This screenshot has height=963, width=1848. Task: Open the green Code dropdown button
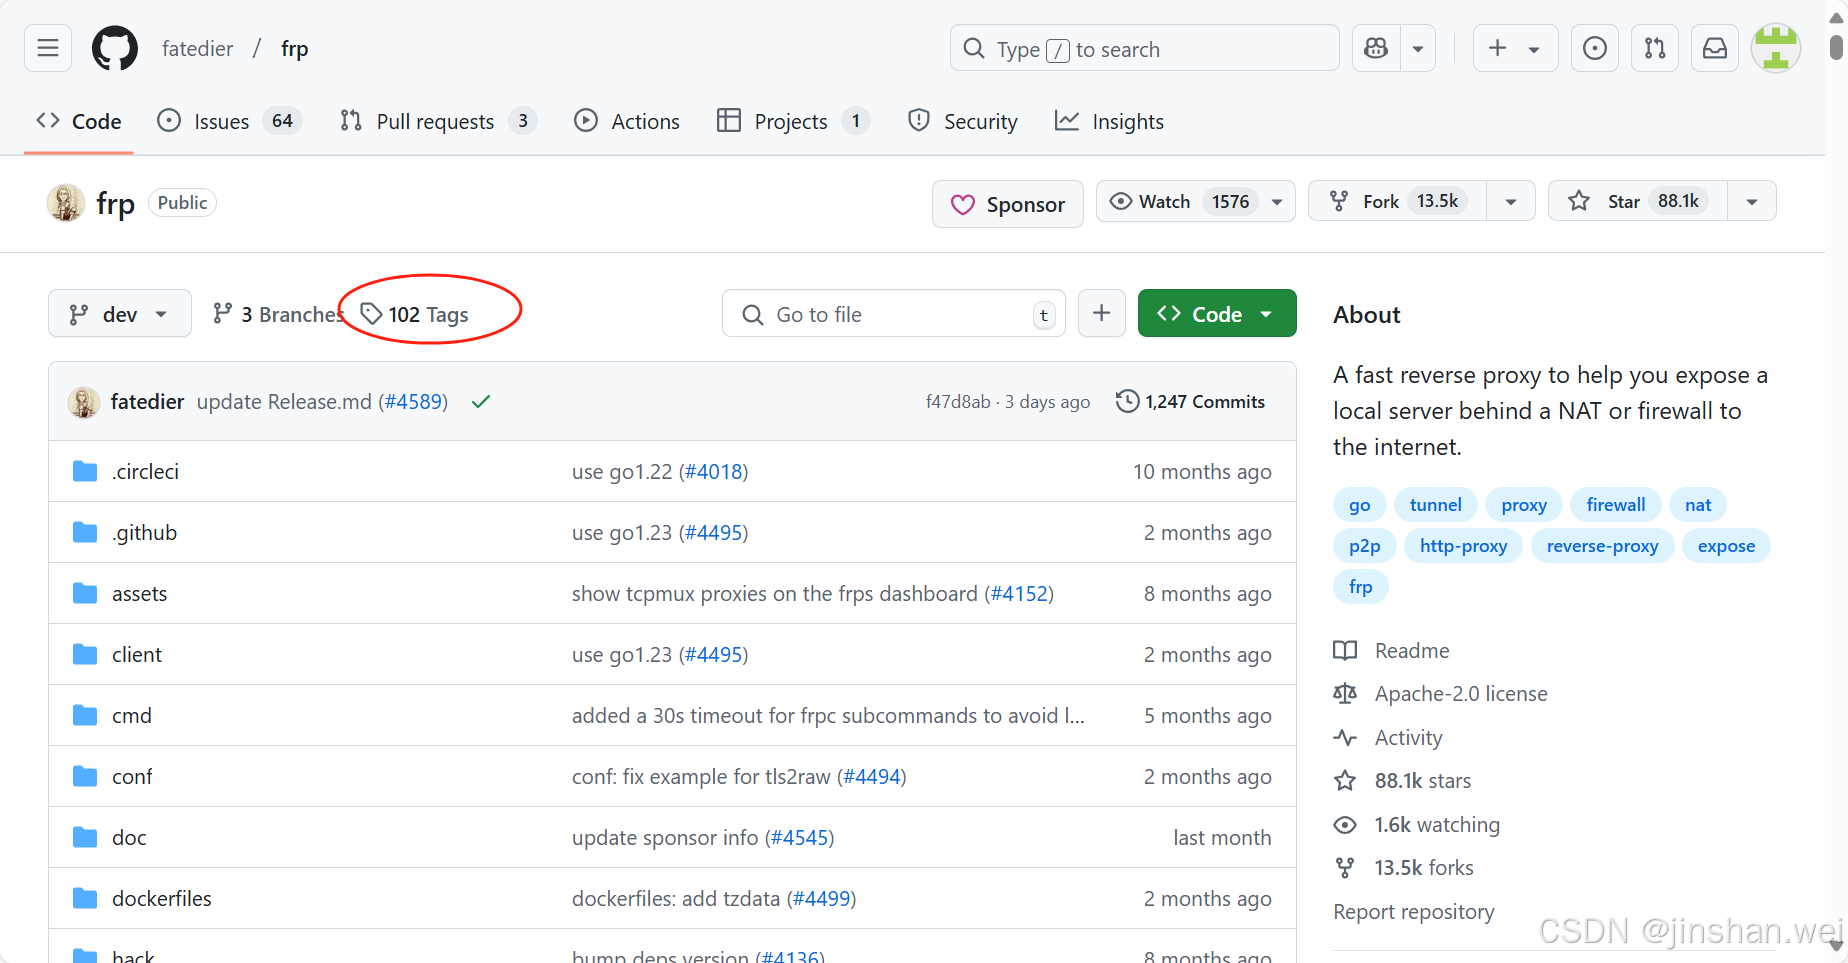coord(1217,313)
